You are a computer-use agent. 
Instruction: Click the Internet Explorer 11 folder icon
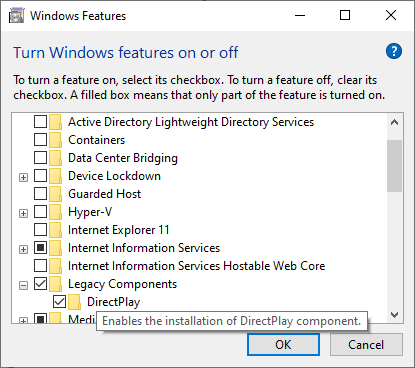[x=55, y=230]
